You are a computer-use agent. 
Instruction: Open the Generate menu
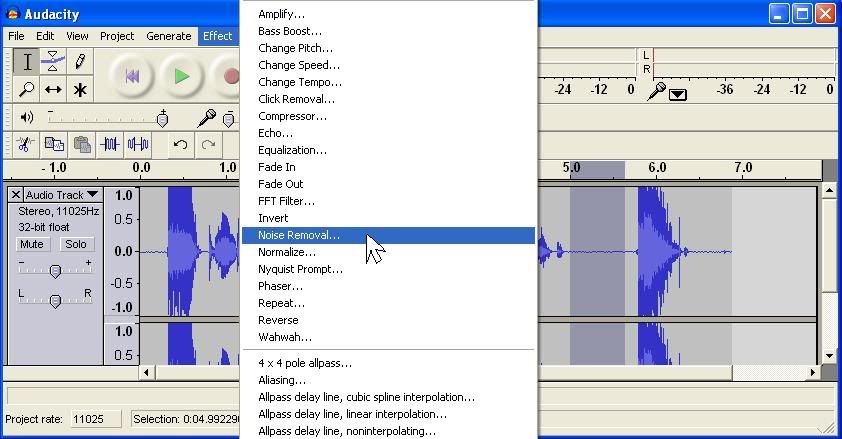169,36
